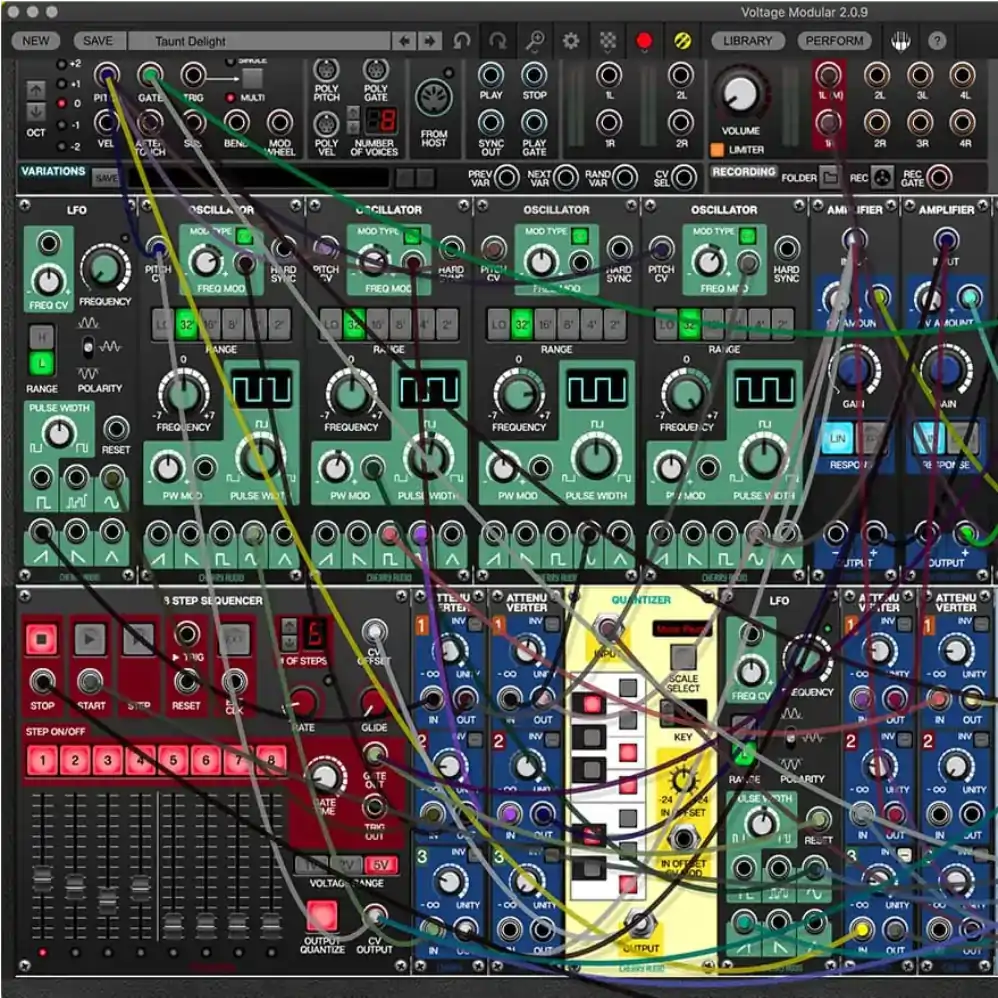Click the yellow striped cable color icon
The height and width of the screenshot is (998, 998).
682,41
